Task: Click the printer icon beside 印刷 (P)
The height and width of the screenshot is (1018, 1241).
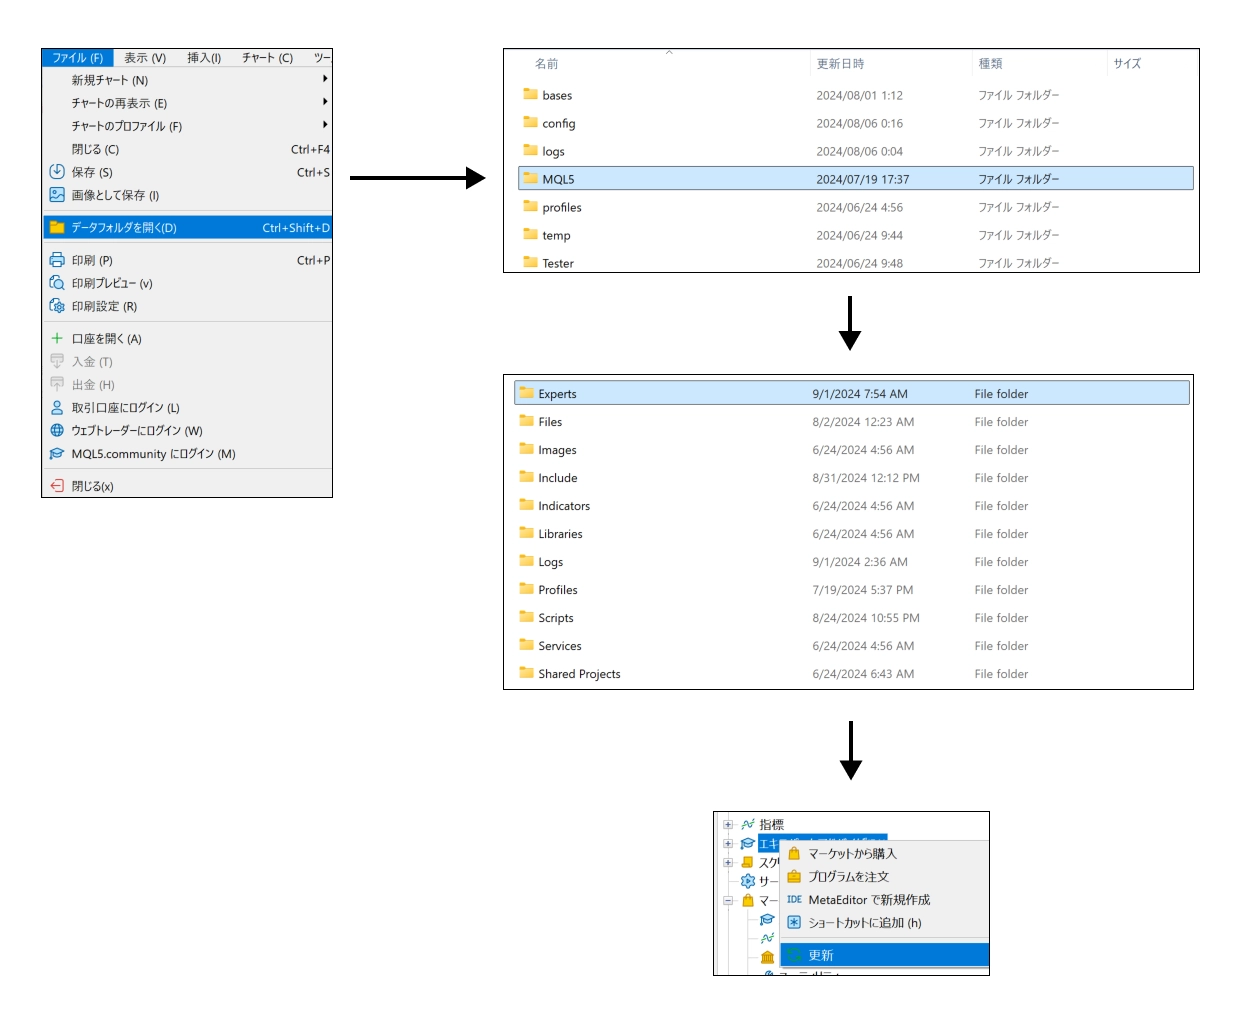Action: [57, 260]
